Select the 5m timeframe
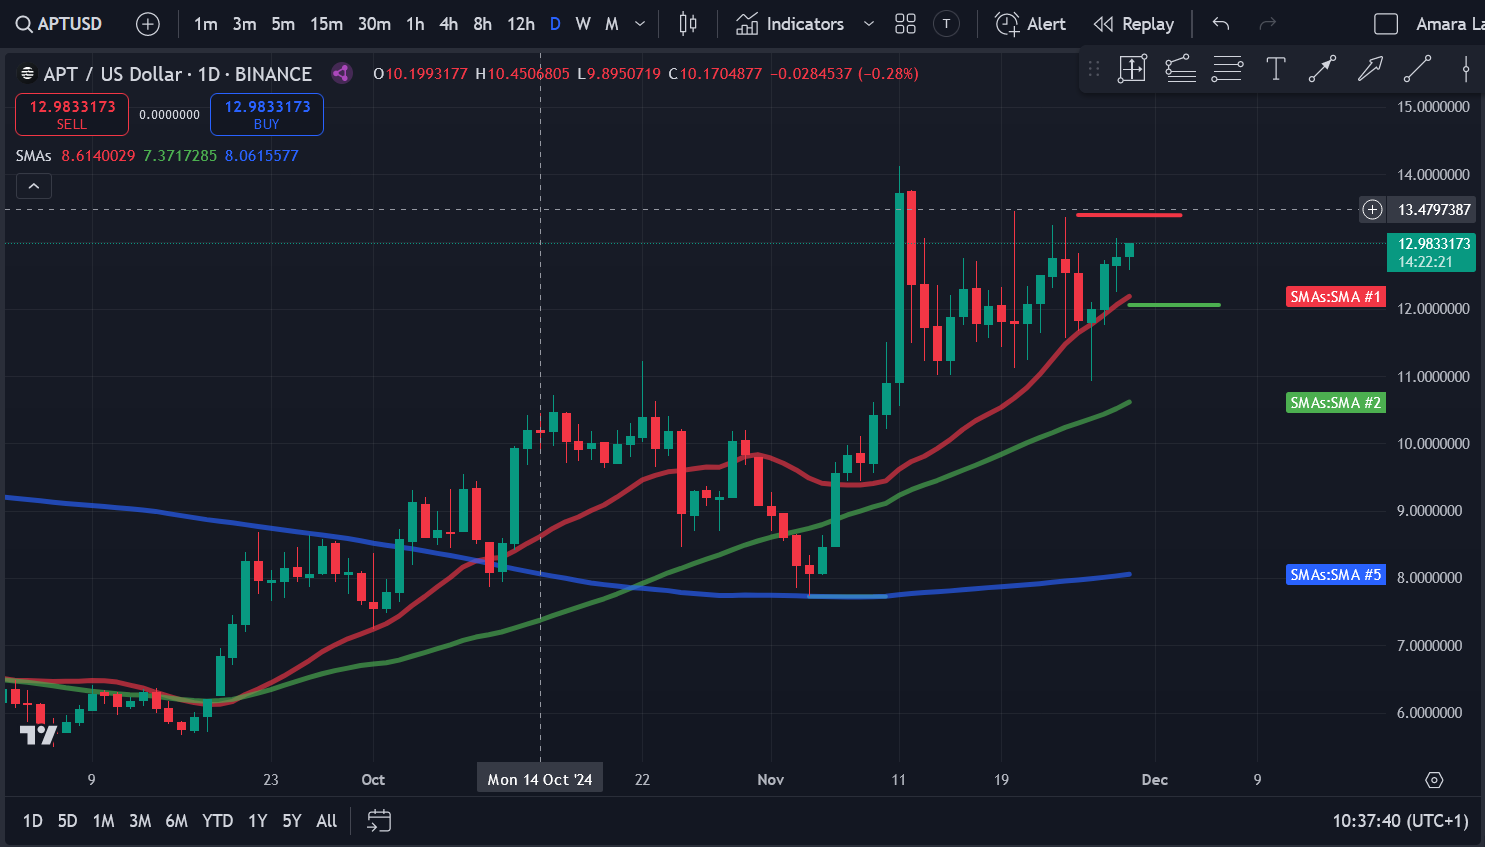The image size is (1485, 847). [x=283, y=24]
